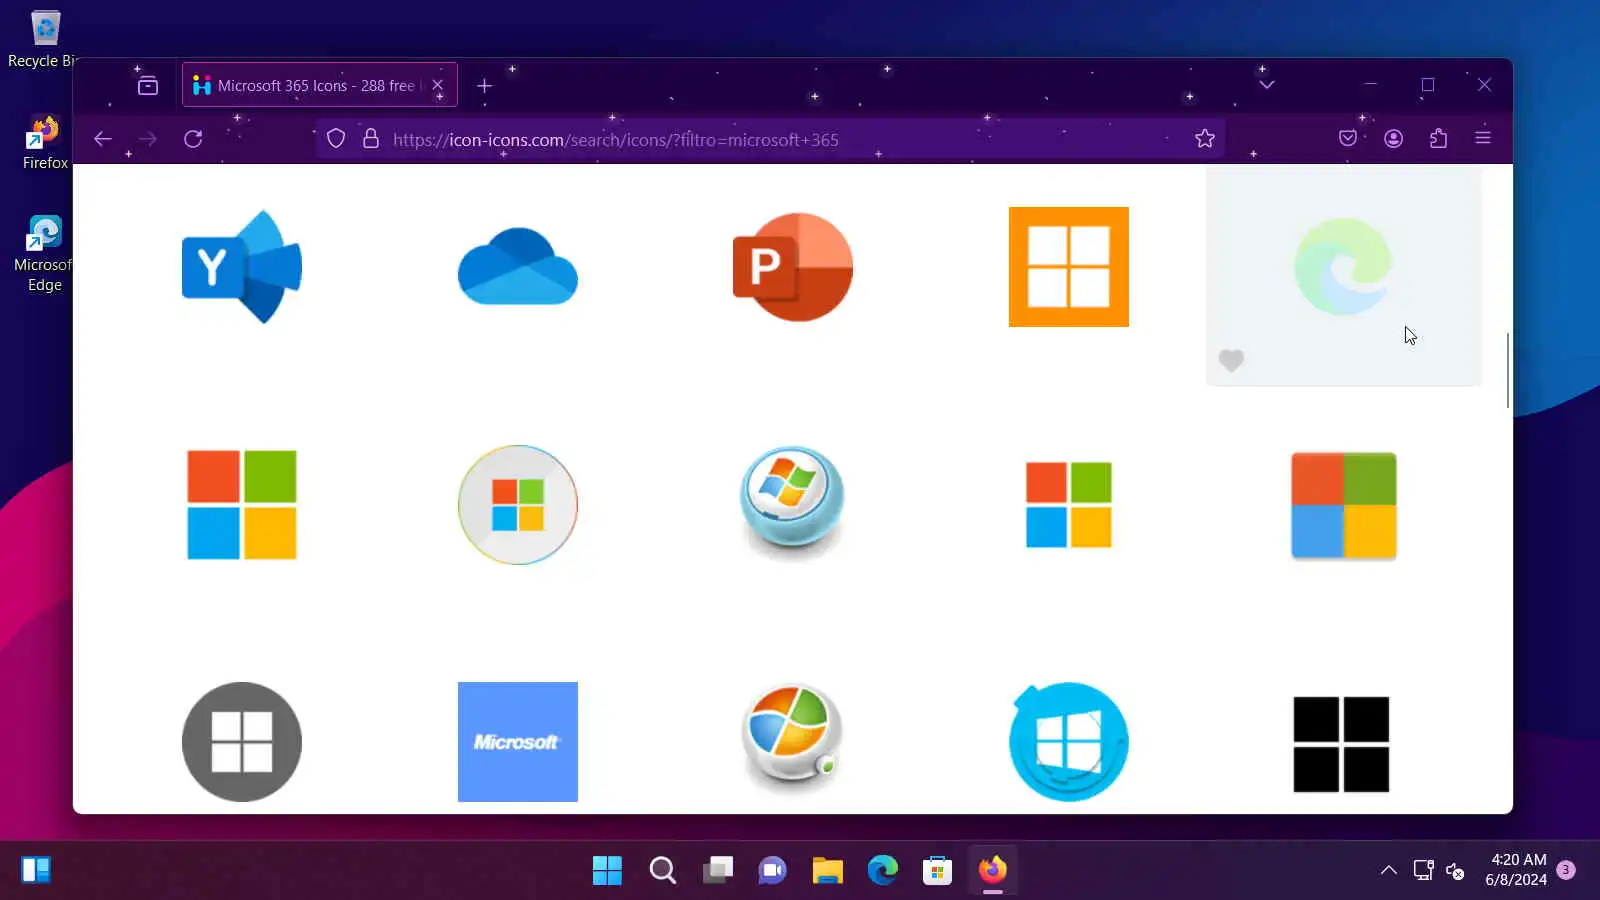The image size is (1600, 900).
Task: Open the tracking protection shield panel
Action: point(336,139)
